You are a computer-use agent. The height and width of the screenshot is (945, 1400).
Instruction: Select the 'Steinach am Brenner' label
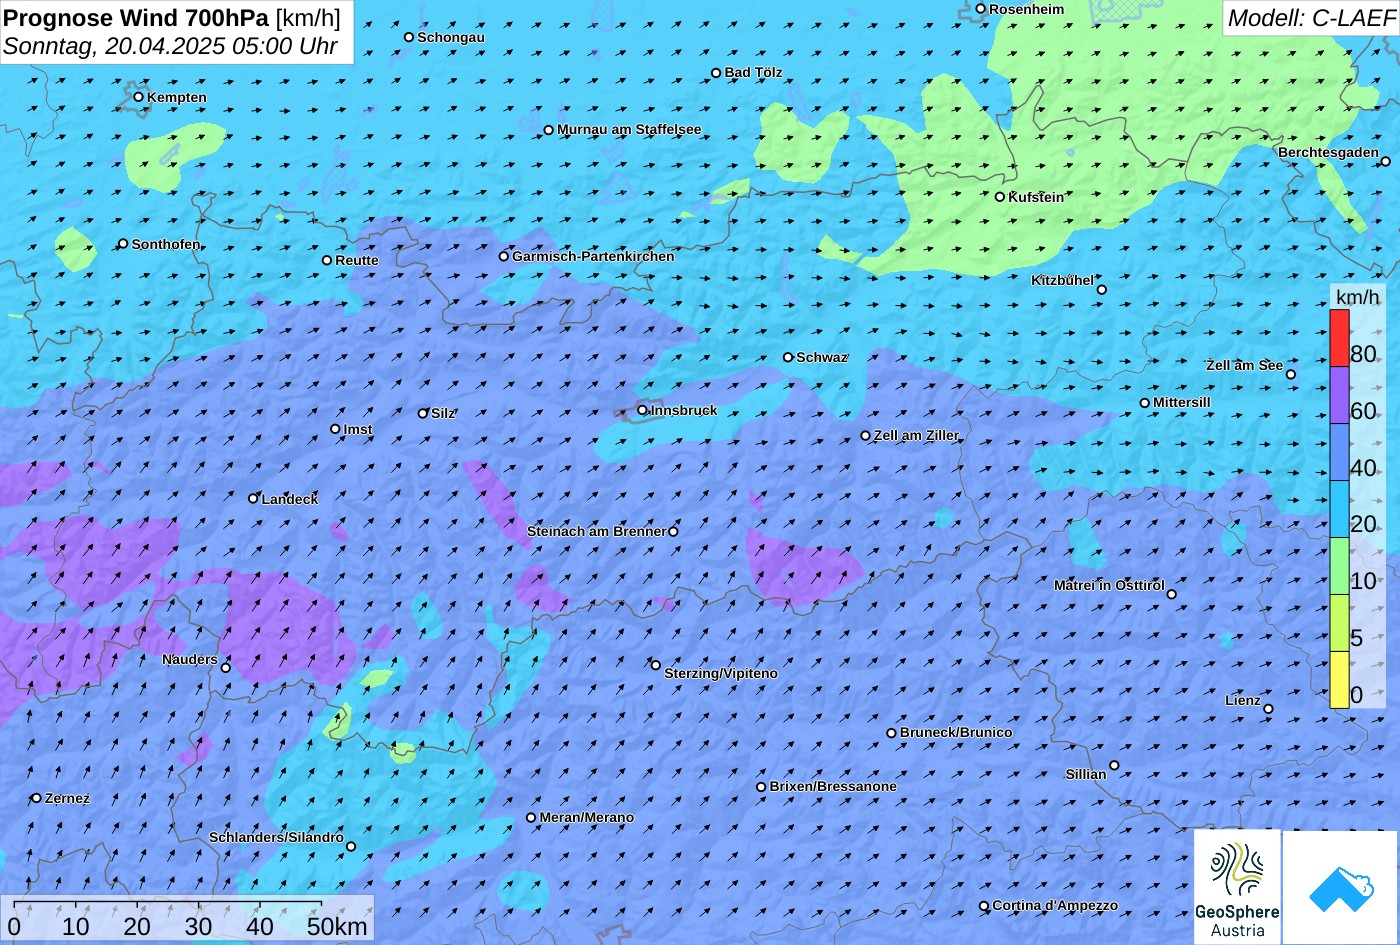click(596, 531)
